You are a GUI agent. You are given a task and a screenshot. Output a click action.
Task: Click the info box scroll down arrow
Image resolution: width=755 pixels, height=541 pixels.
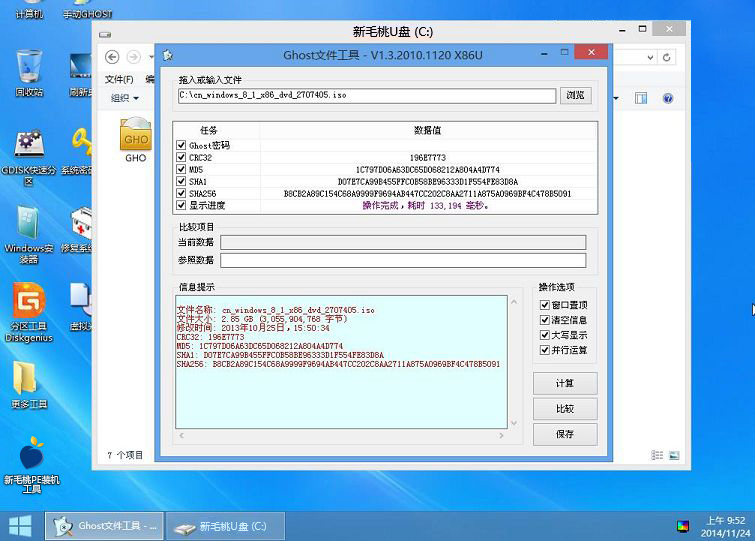[514, 423]
